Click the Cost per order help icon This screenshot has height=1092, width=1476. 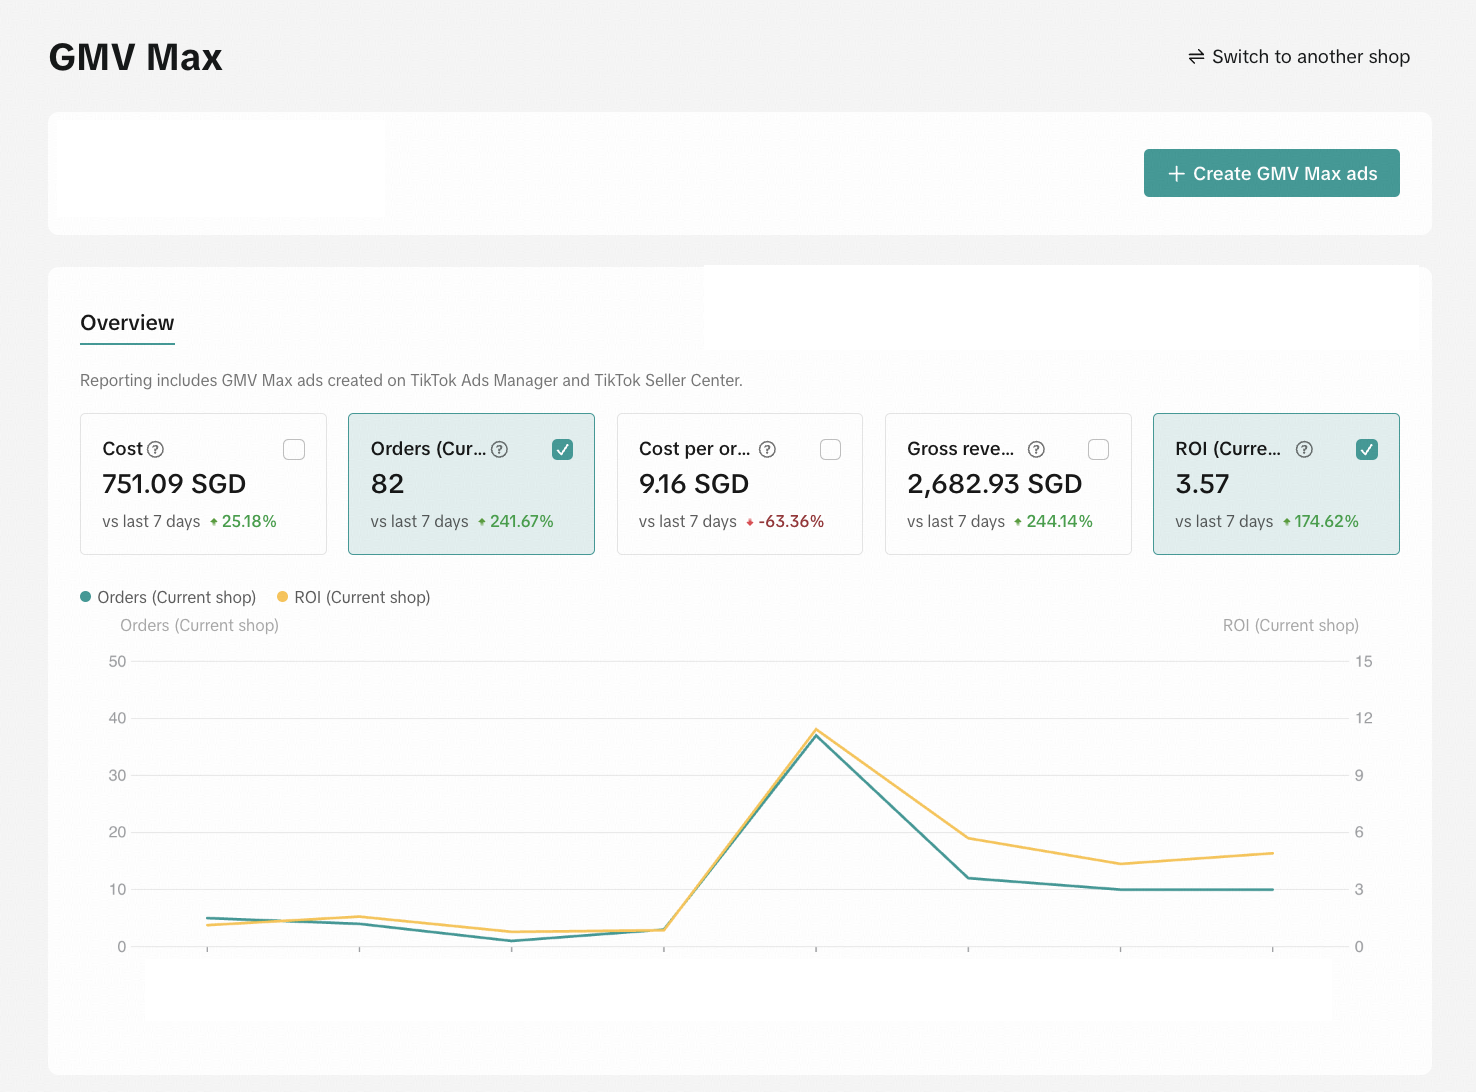[768, 450]
